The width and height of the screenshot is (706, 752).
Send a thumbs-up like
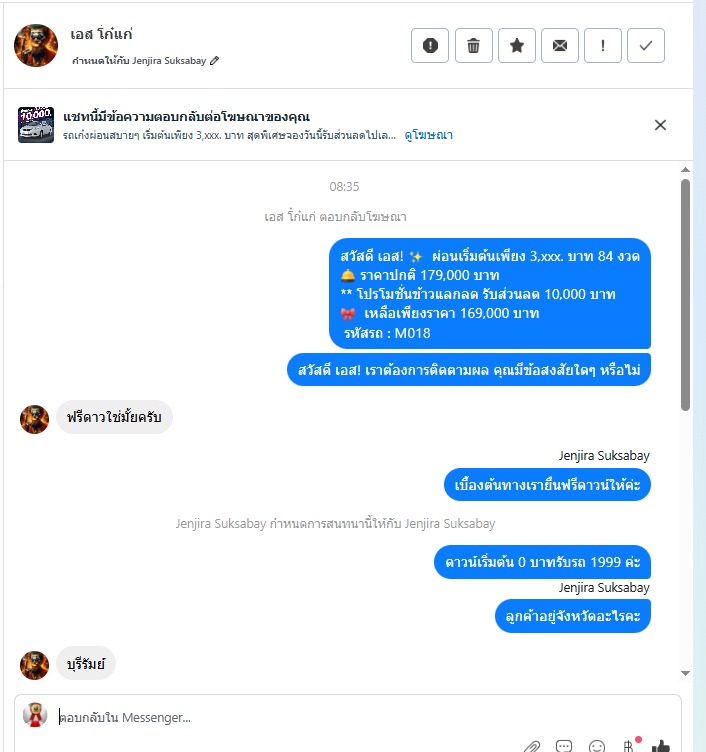coord(661,746)
